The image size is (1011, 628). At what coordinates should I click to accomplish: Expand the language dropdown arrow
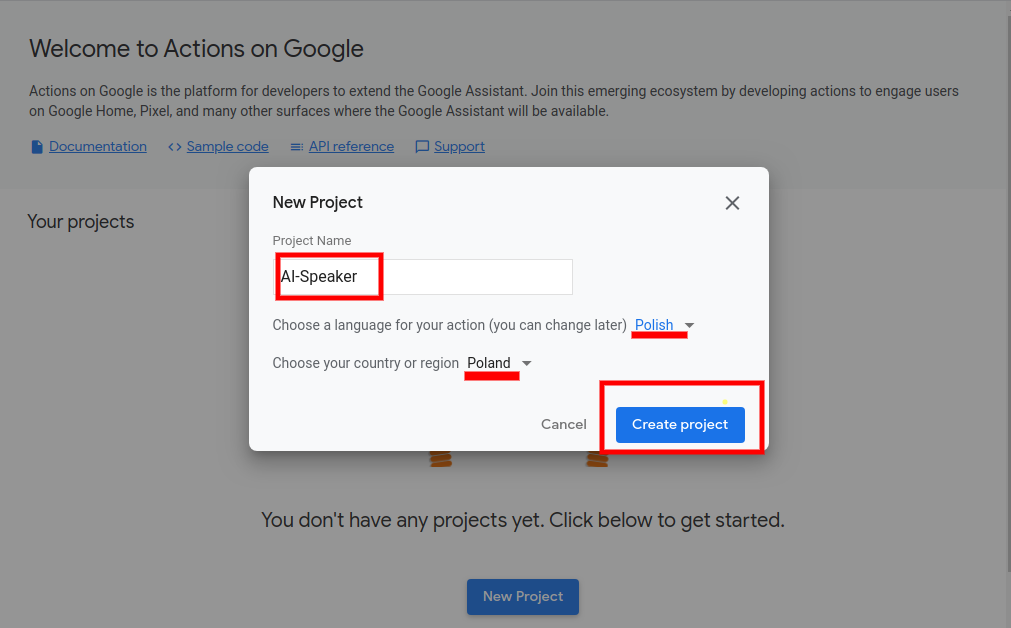(x=689, y=326)
